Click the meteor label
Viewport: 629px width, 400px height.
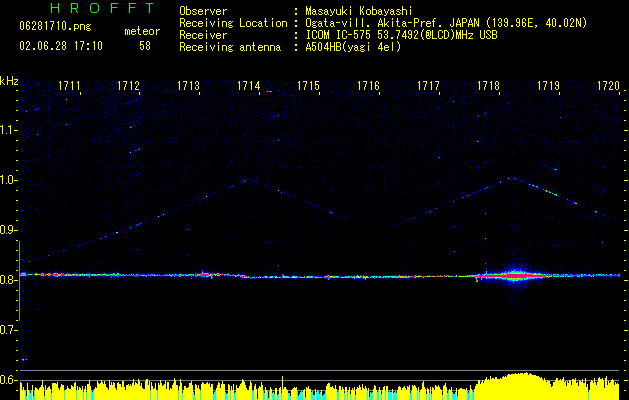[142, 31]
